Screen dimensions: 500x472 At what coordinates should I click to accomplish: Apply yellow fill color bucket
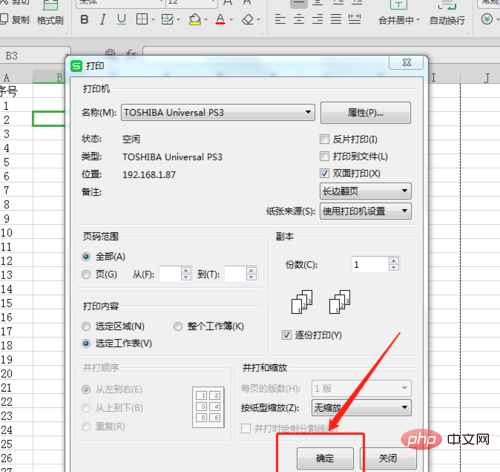[x=195, y=19]
